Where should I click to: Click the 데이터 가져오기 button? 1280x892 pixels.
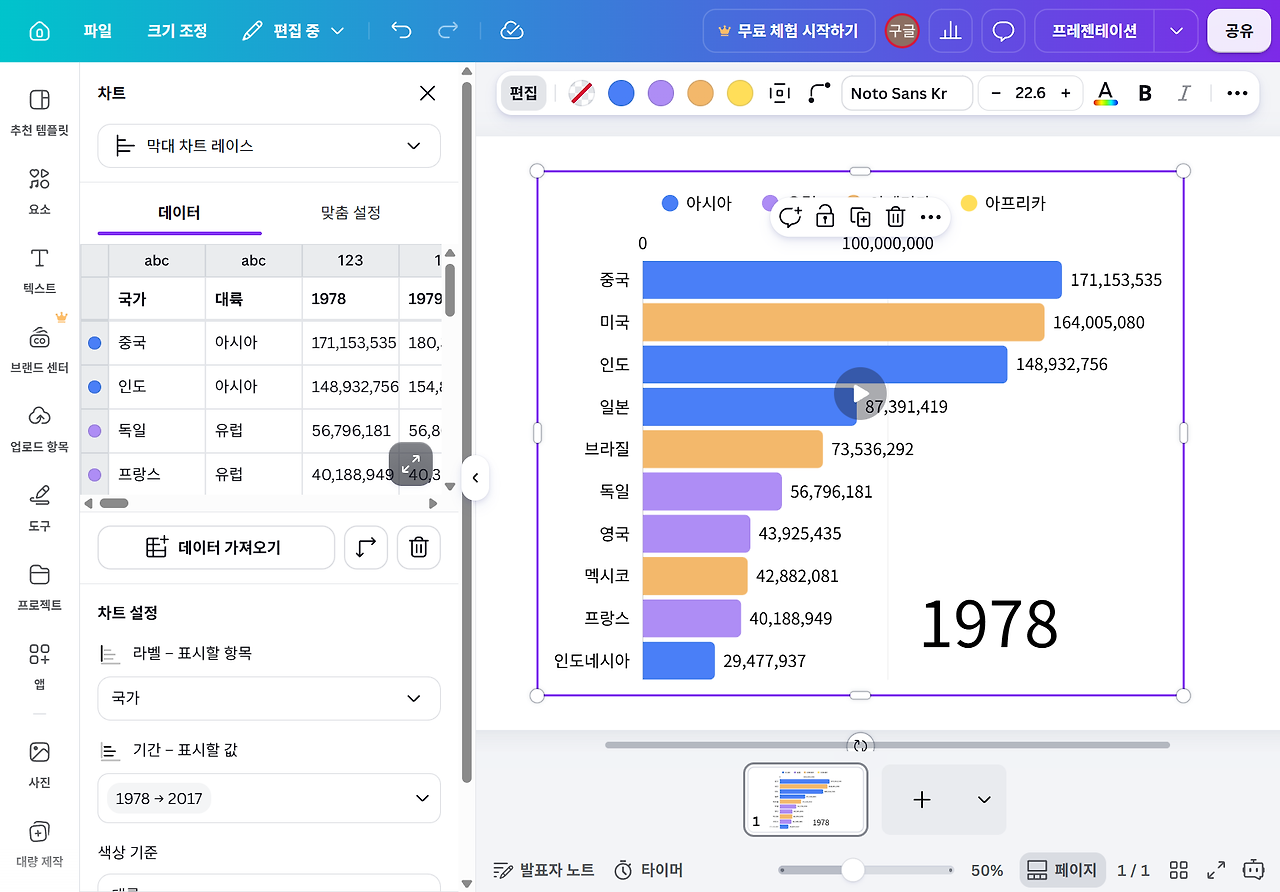[x=216, y=547]
